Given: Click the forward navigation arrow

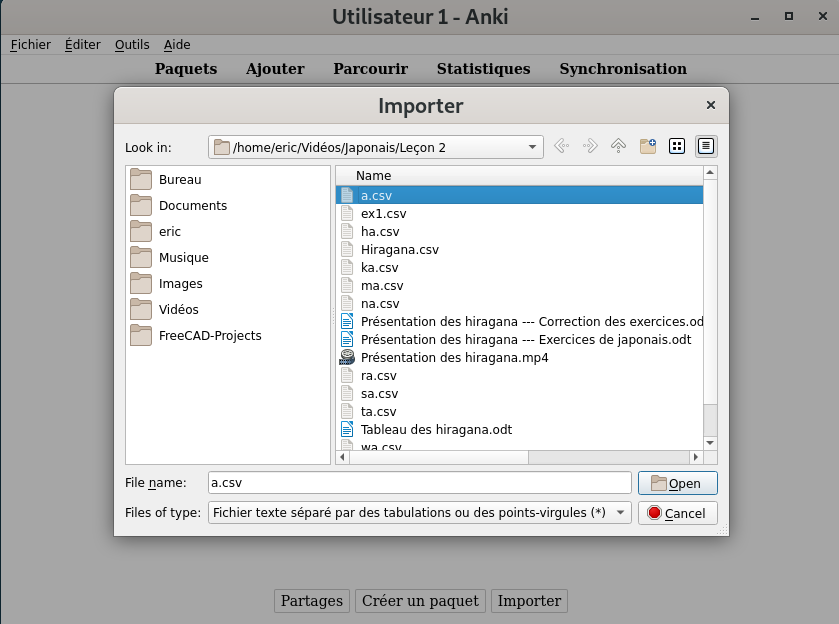Looking at the screenshot, I should pos(590,146).
